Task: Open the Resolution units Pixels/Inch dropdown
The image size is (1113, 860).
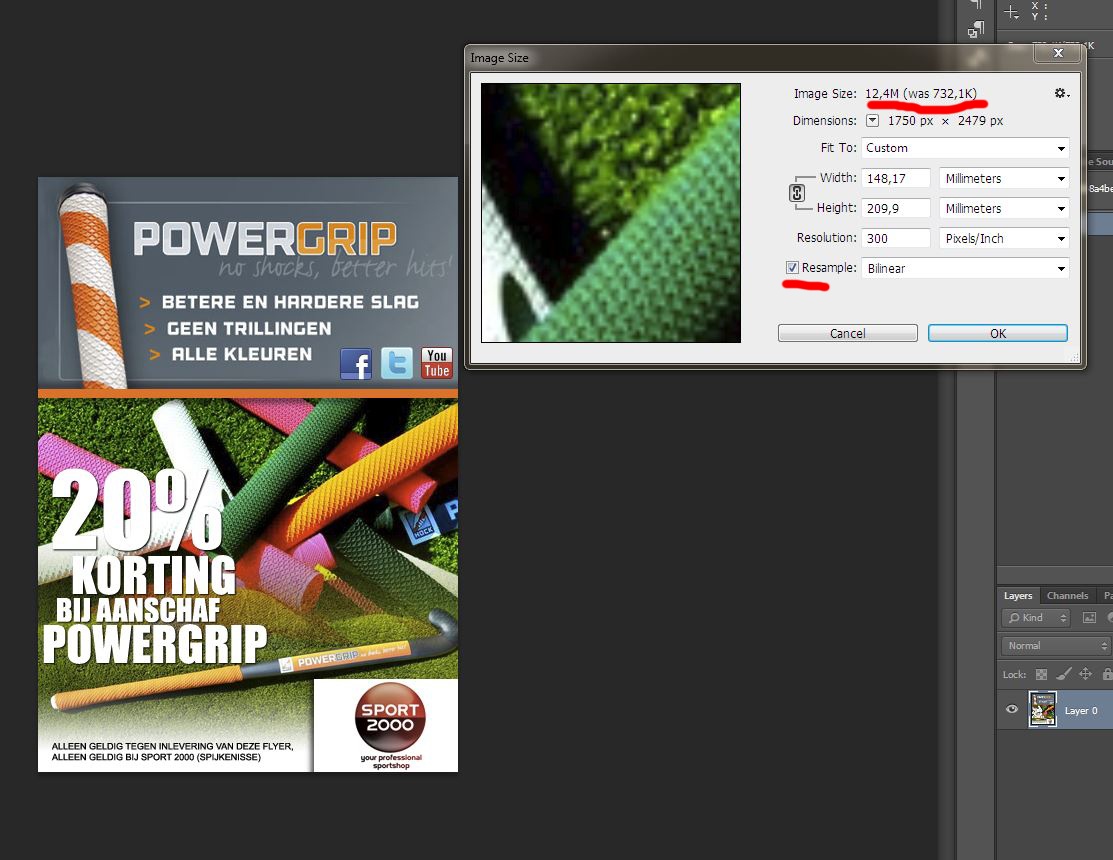Action: (1004, 238)
